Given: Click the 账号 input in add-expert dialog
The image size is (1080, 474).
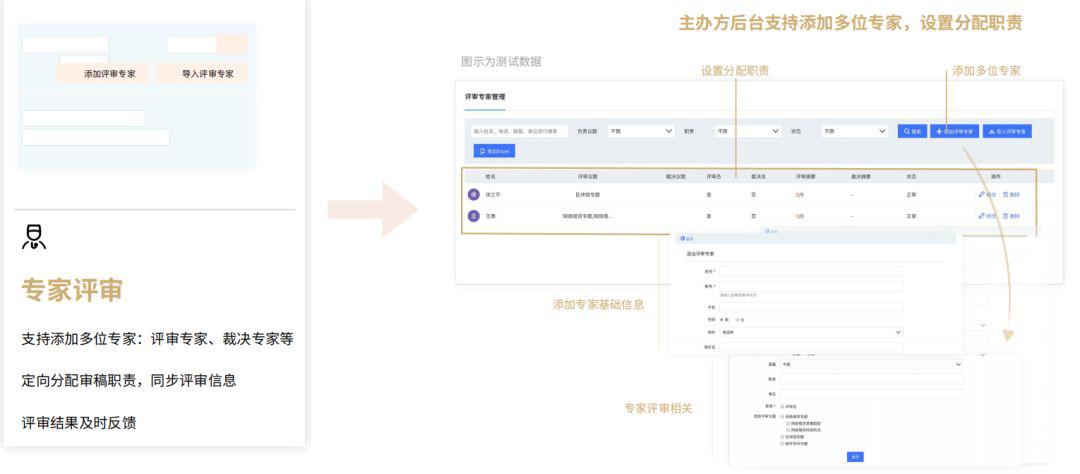Looking at the screenshot, I should [x=811, y=286].
